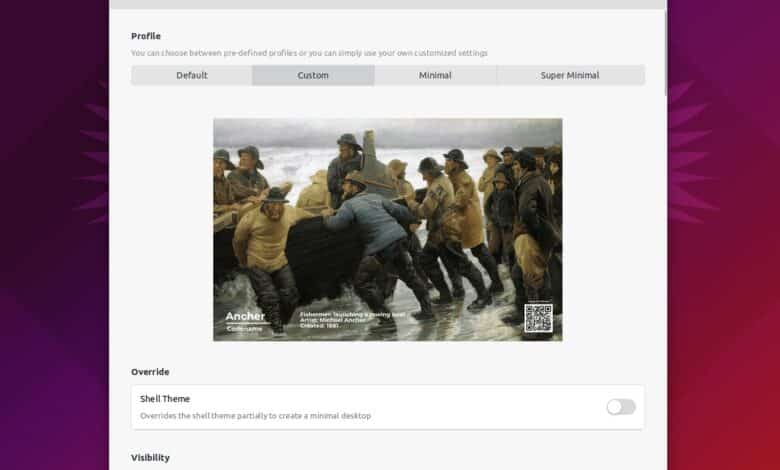The image size is (780, 470).
Task: Select the Minimal profile
Action: tap(435, 76)
